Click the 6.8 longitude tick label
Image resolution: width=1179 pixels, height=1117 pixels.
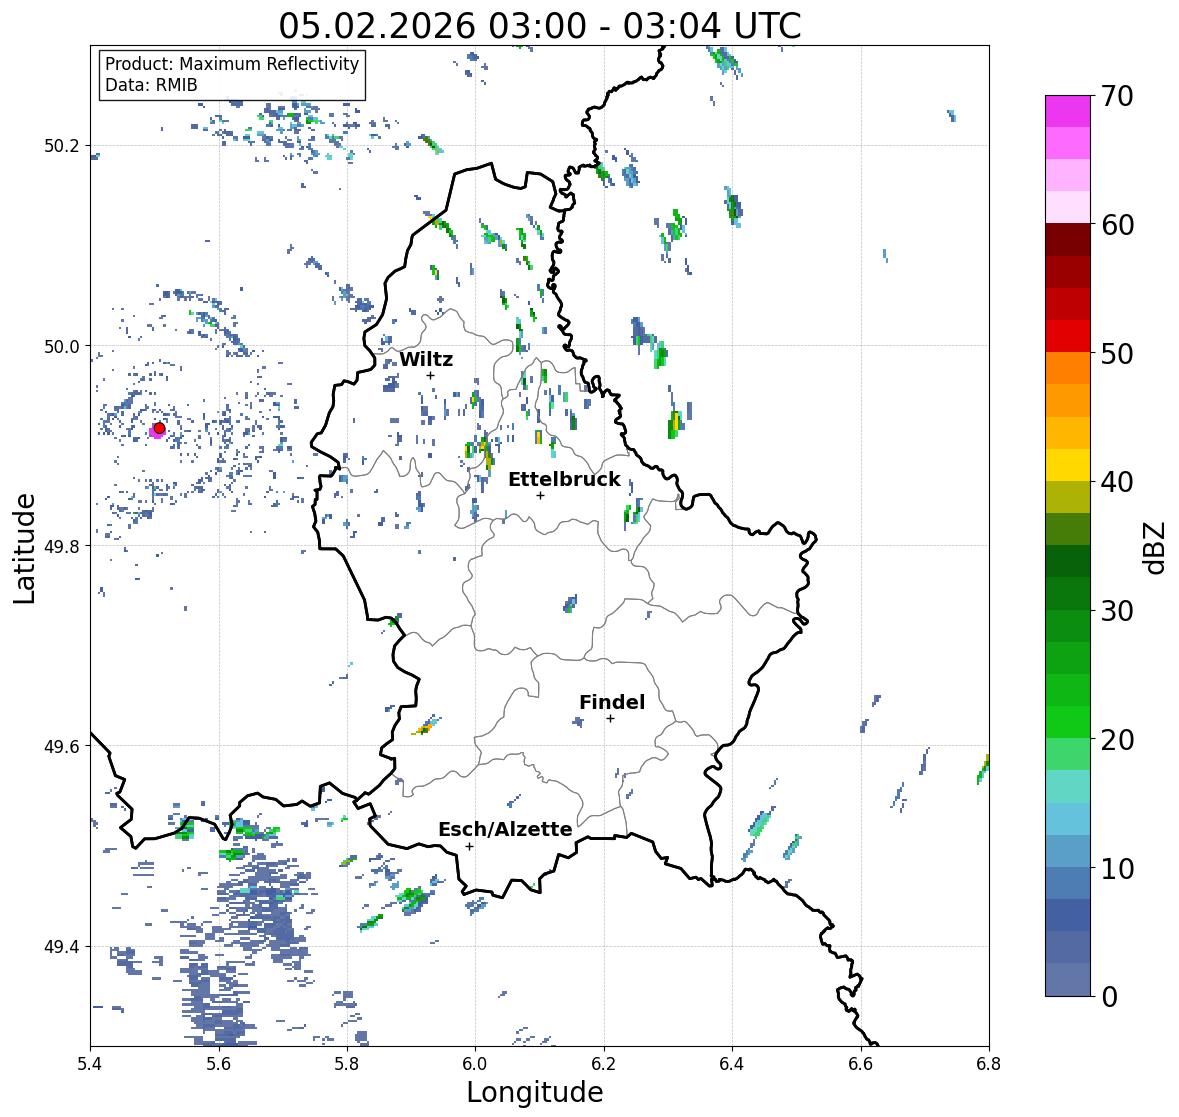pyautogui.click(x=989, y=1064)
